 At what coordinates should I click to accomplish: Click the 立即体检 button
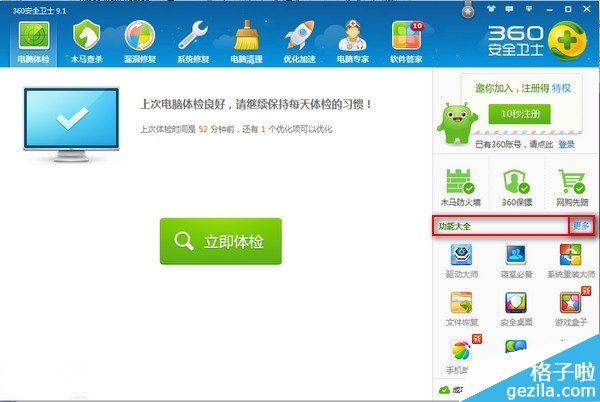pyautogui.click(x=221, y=241)
